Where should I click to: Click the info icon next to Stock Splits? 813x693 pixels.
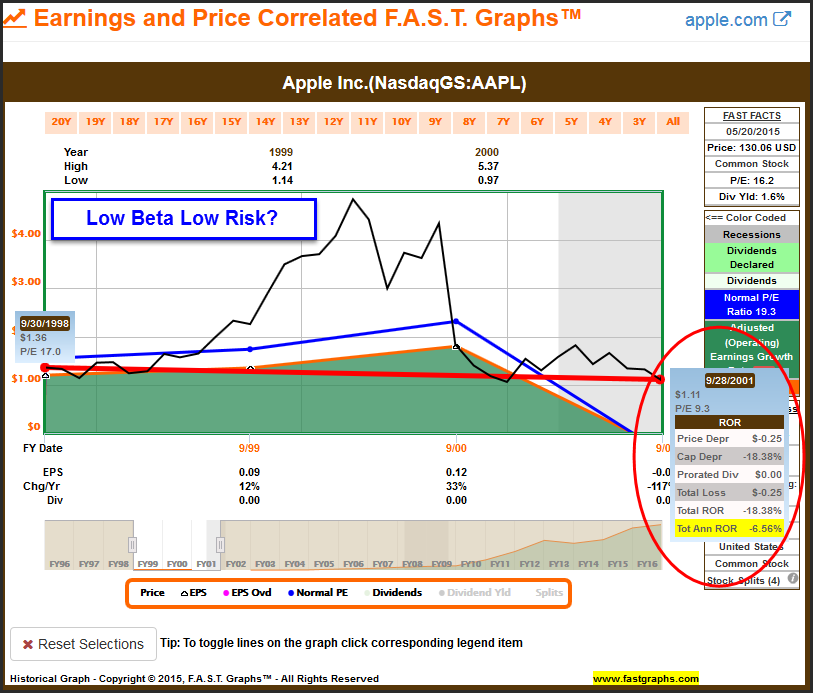pos(793,579)
